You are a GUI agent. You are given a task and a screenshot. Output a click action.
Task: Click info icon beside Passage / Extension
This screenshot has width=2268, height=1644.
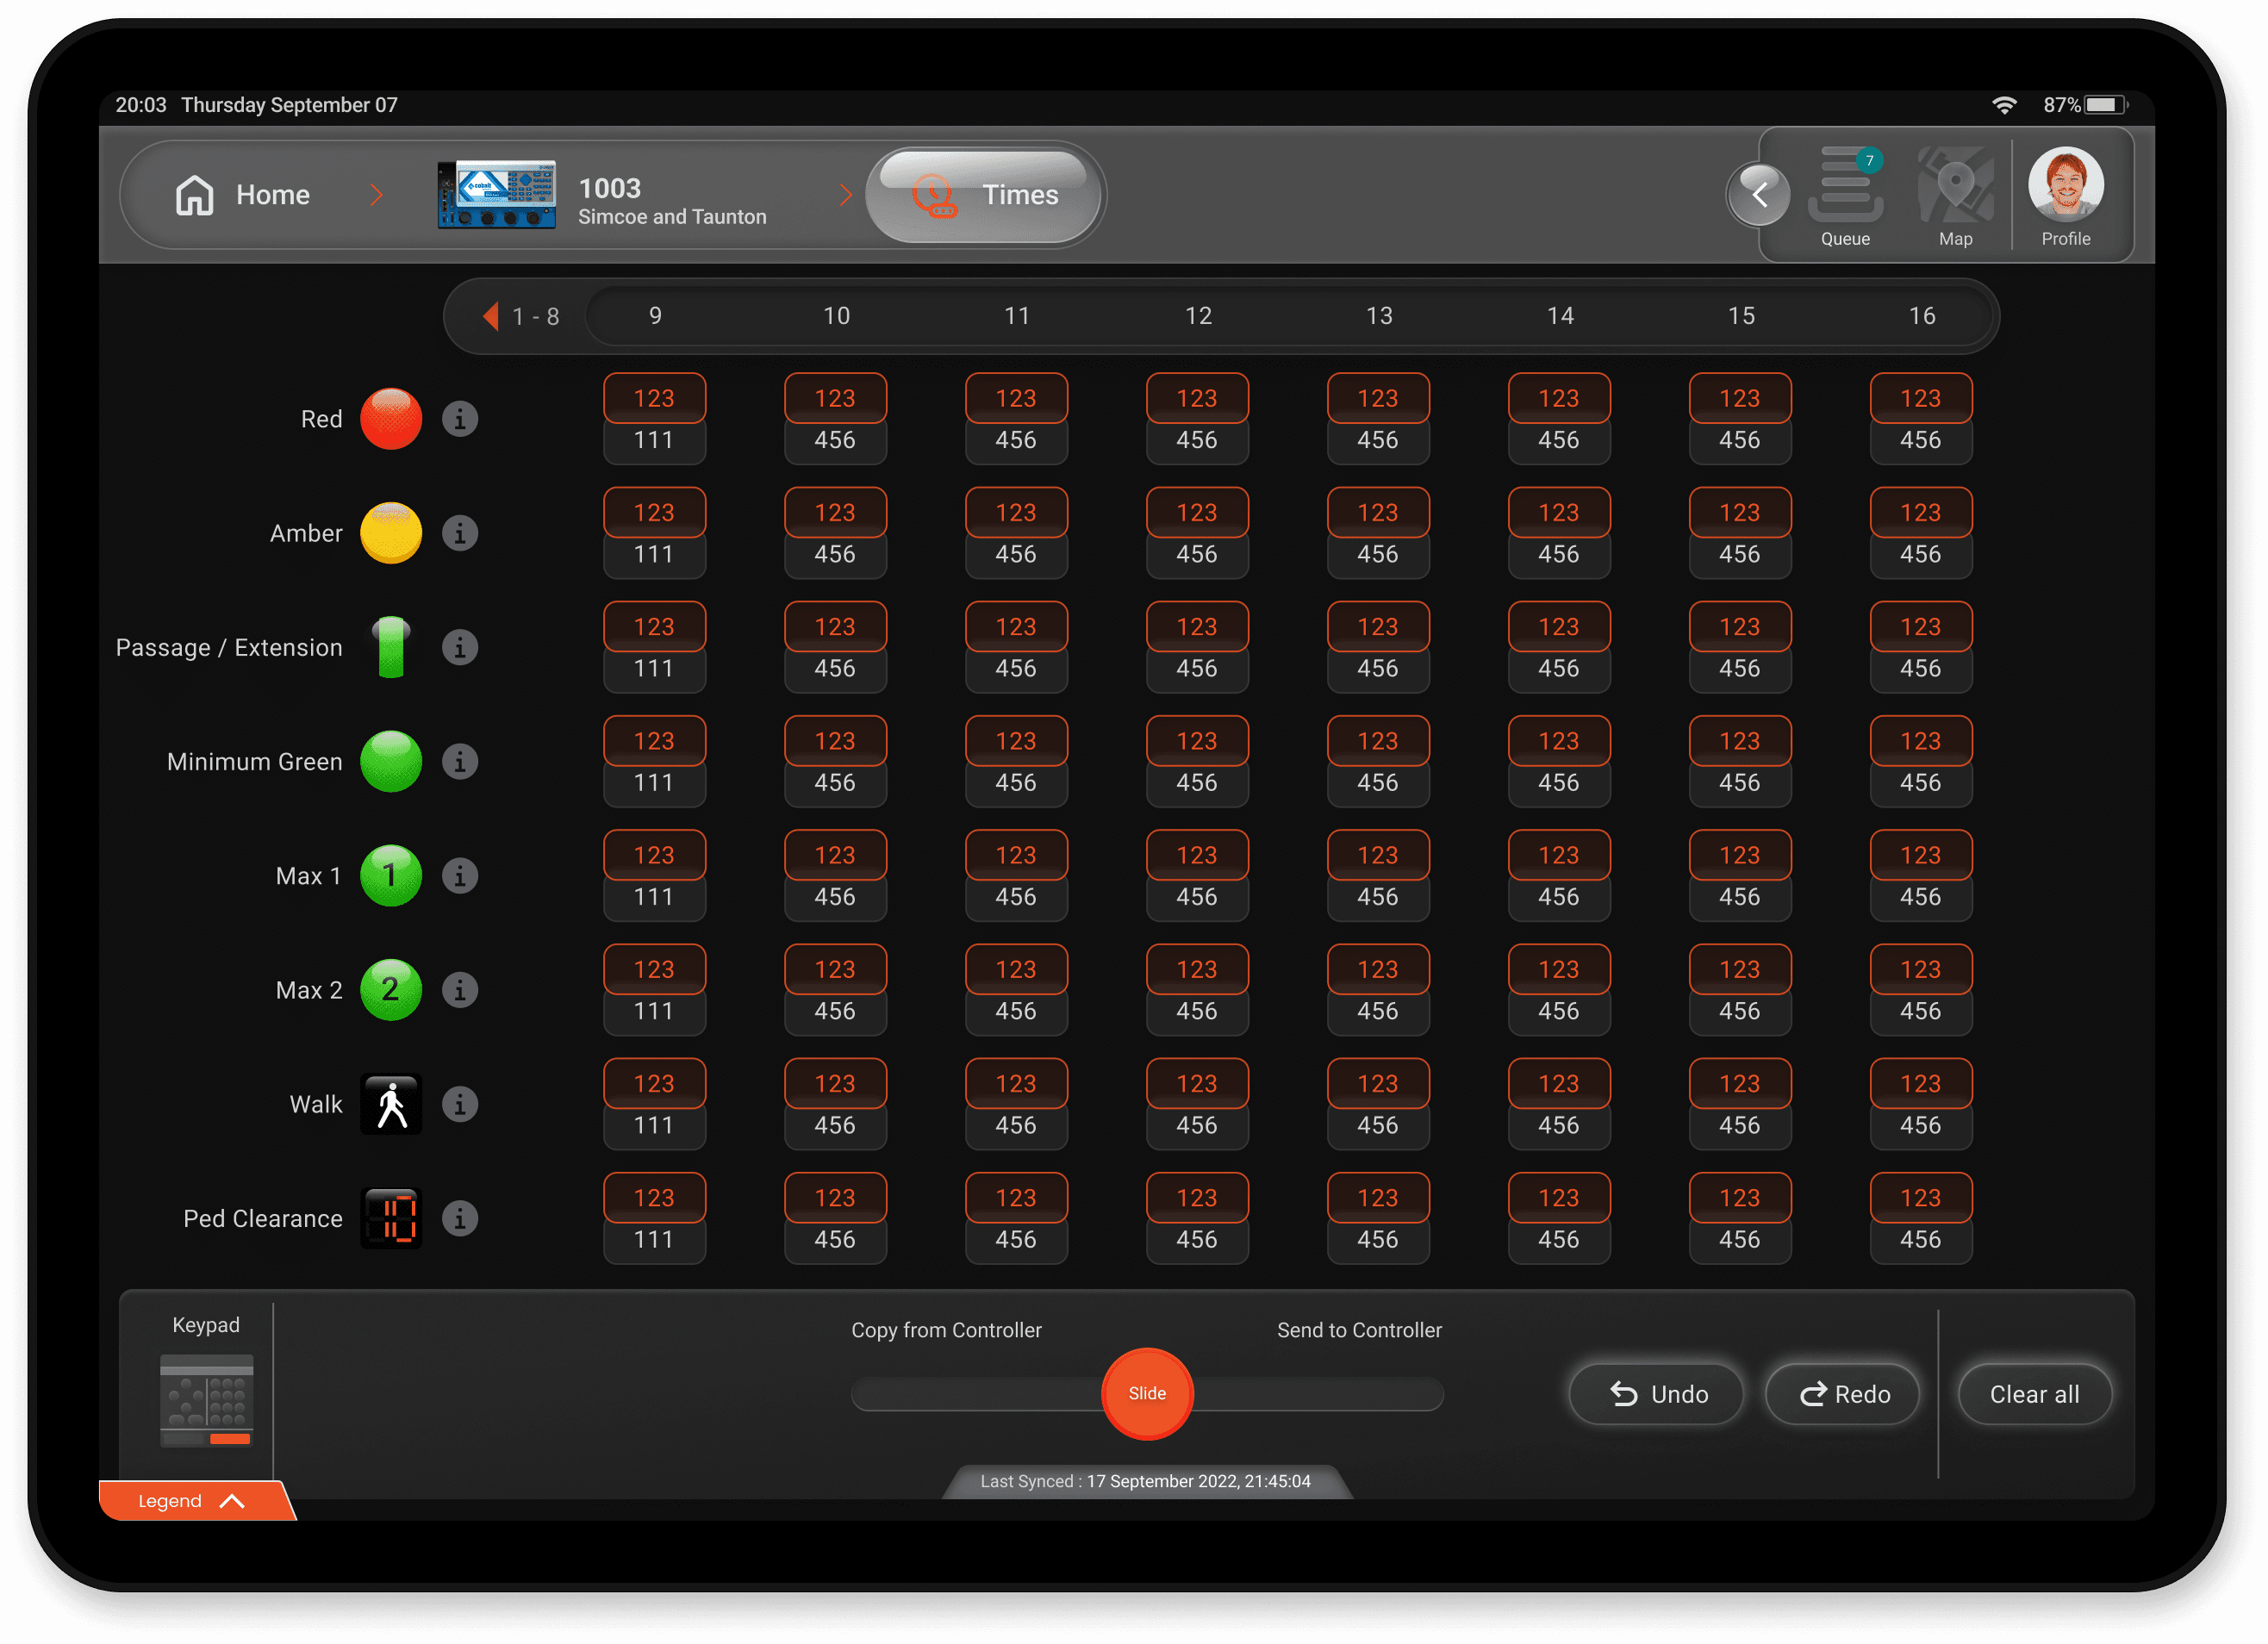(460, 648)
